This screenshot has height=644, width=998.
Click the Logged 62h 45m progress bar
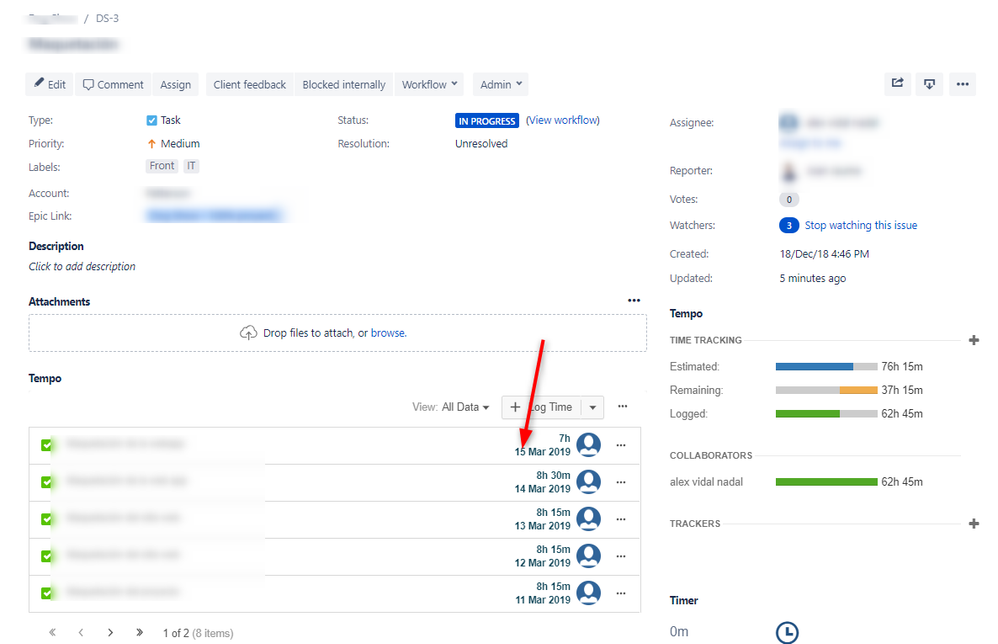point(826,414)
